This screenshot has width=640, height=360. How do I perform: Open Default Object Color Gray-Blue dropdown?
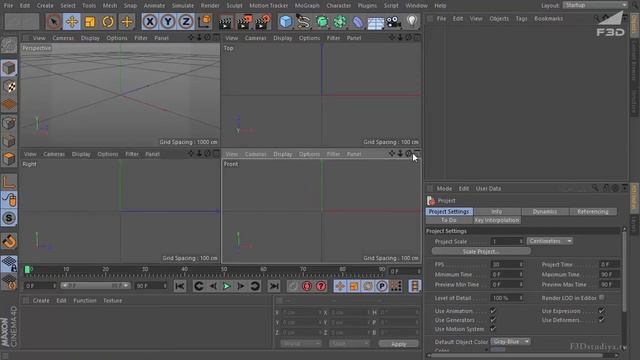(511, 342)
